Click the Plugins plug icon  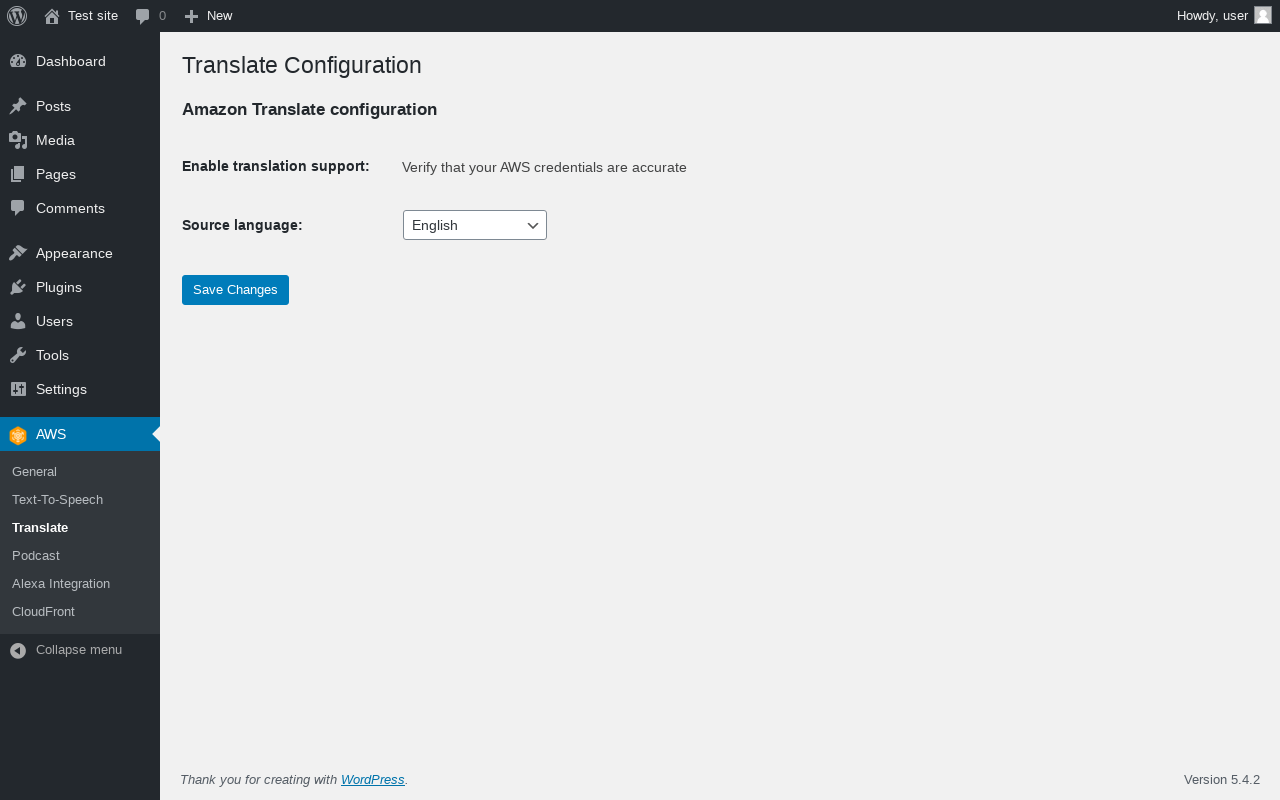tap(18, 287)
